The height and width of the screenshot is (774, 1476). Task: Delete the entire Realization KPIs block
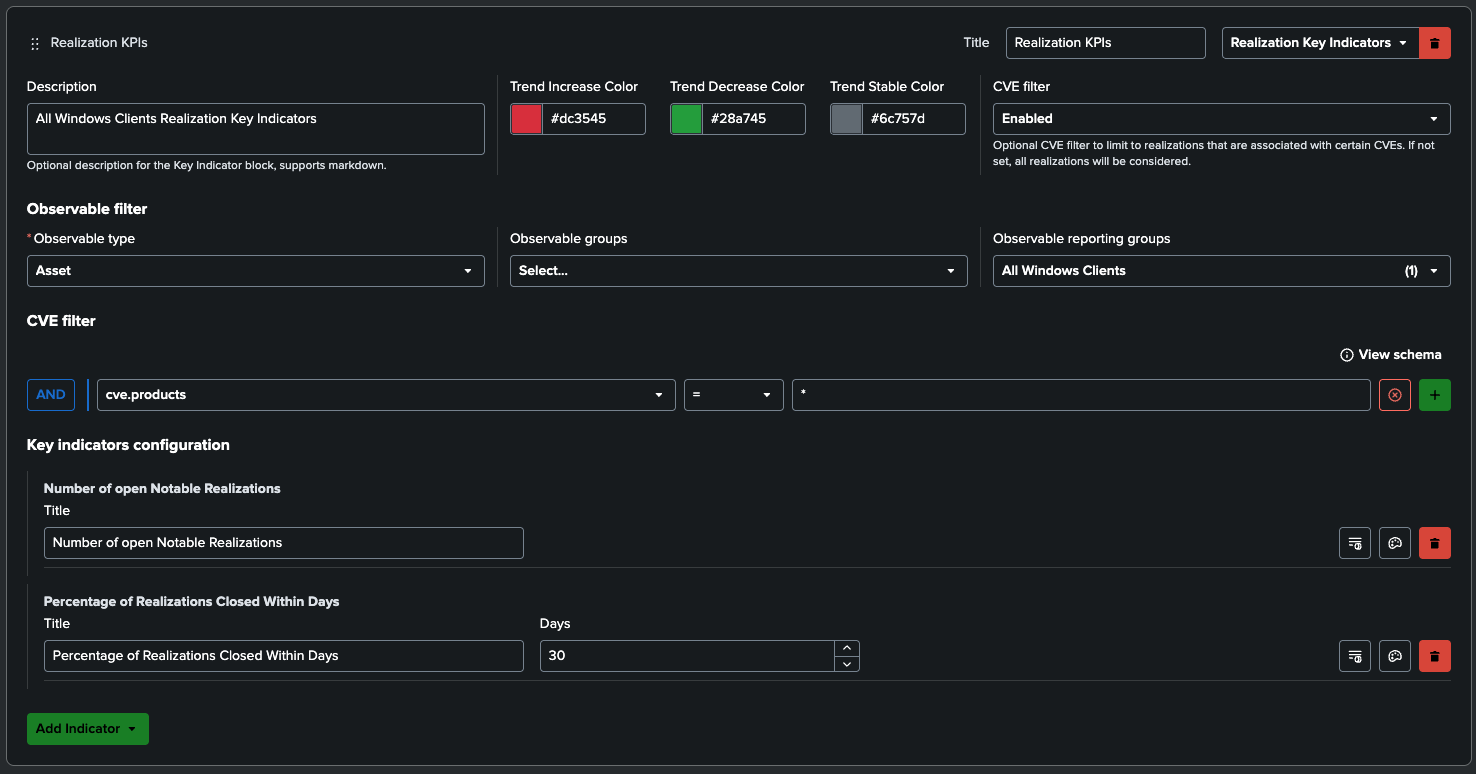pos(1434,43)
